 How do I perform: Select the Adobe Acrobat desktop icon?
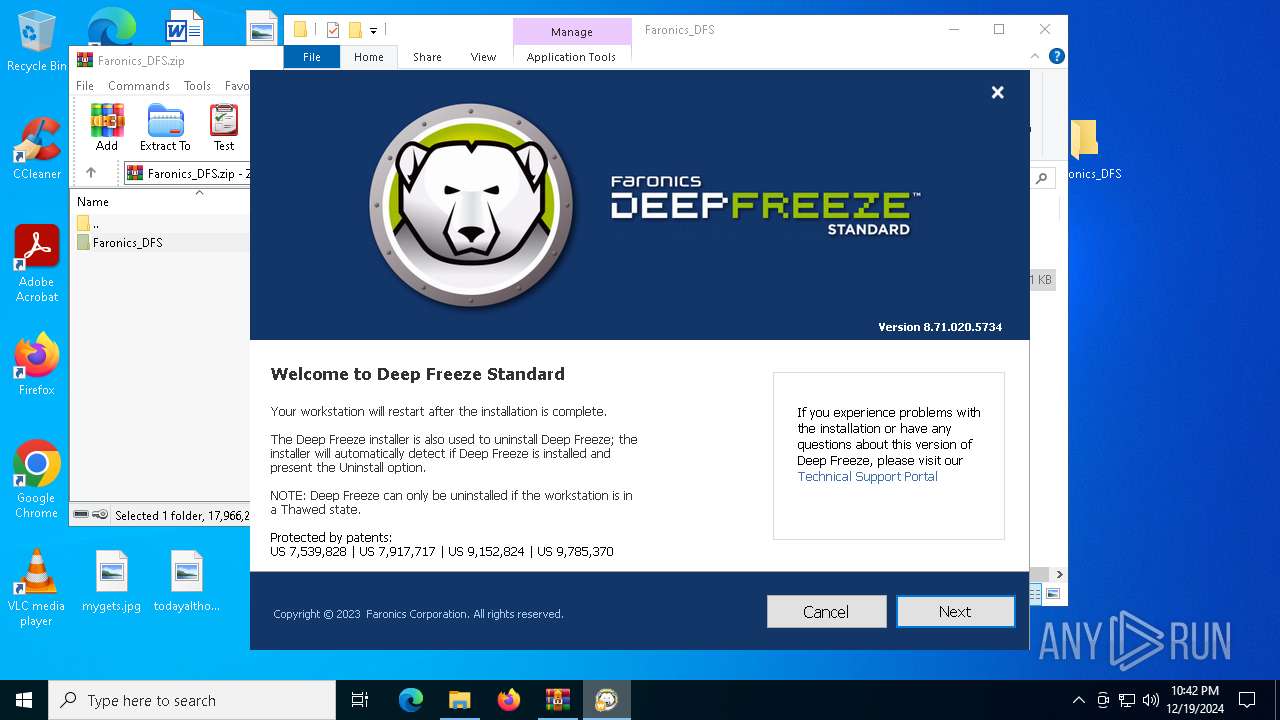click(37, 264)
